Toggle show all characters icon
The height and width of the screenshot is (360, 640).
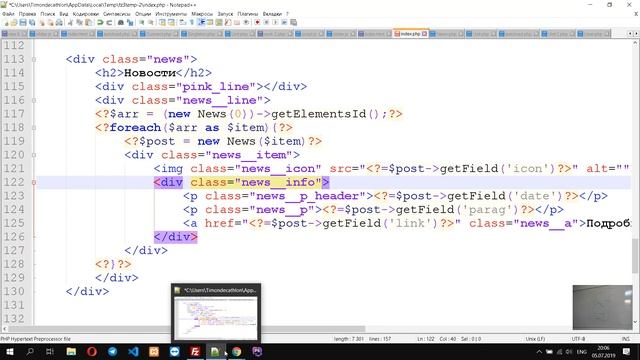click(x=191, y=22)
